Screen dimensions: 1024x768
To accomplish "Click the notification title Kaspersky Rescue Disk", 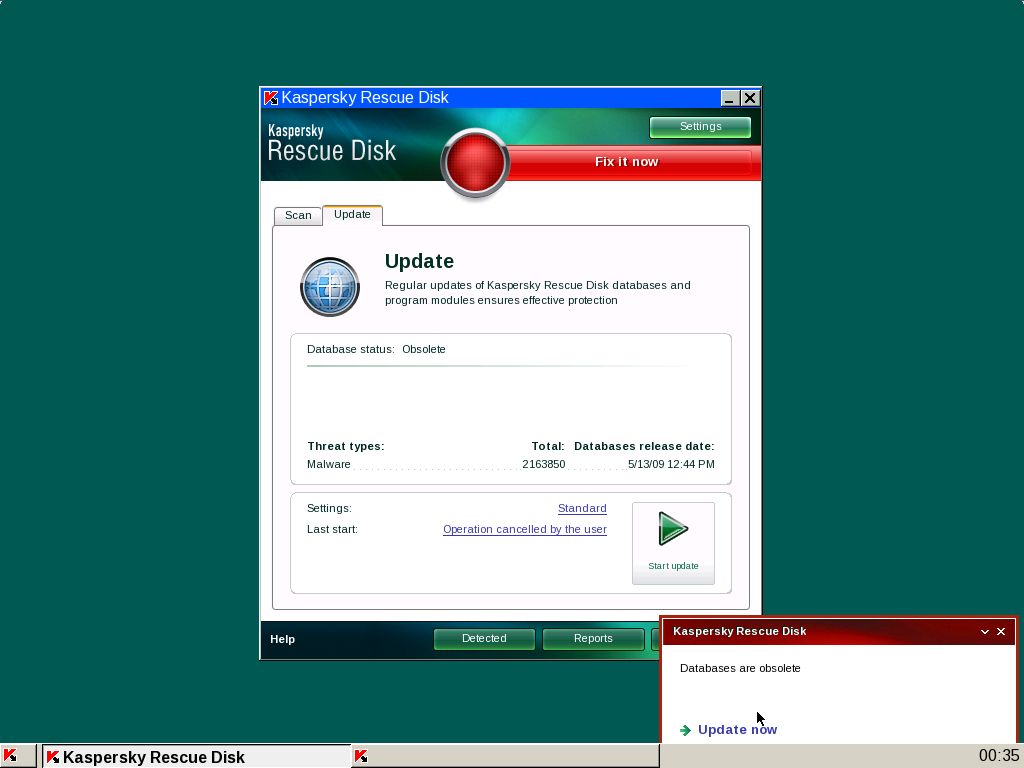I will pos(739,632).
